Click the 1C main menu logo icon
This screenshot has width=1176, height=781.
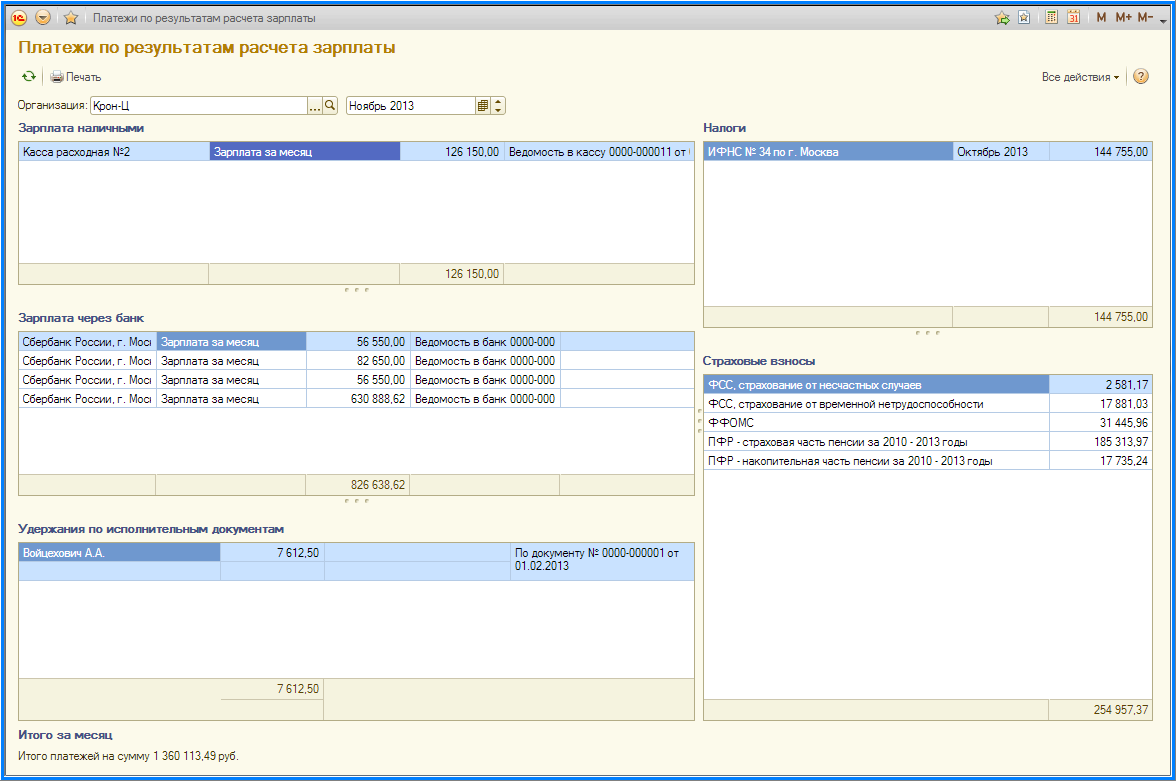tap(19, 17)
